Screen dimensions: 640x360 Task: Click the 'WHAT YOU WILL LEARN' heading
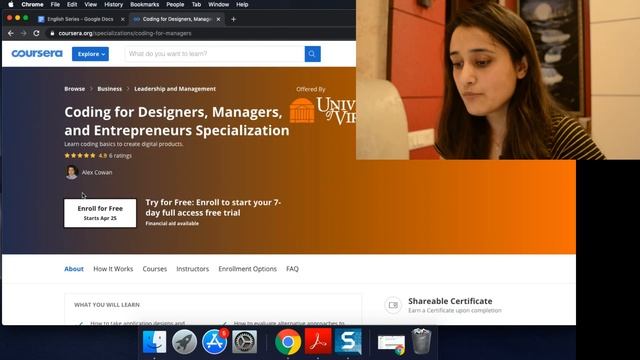coord(107,304)
